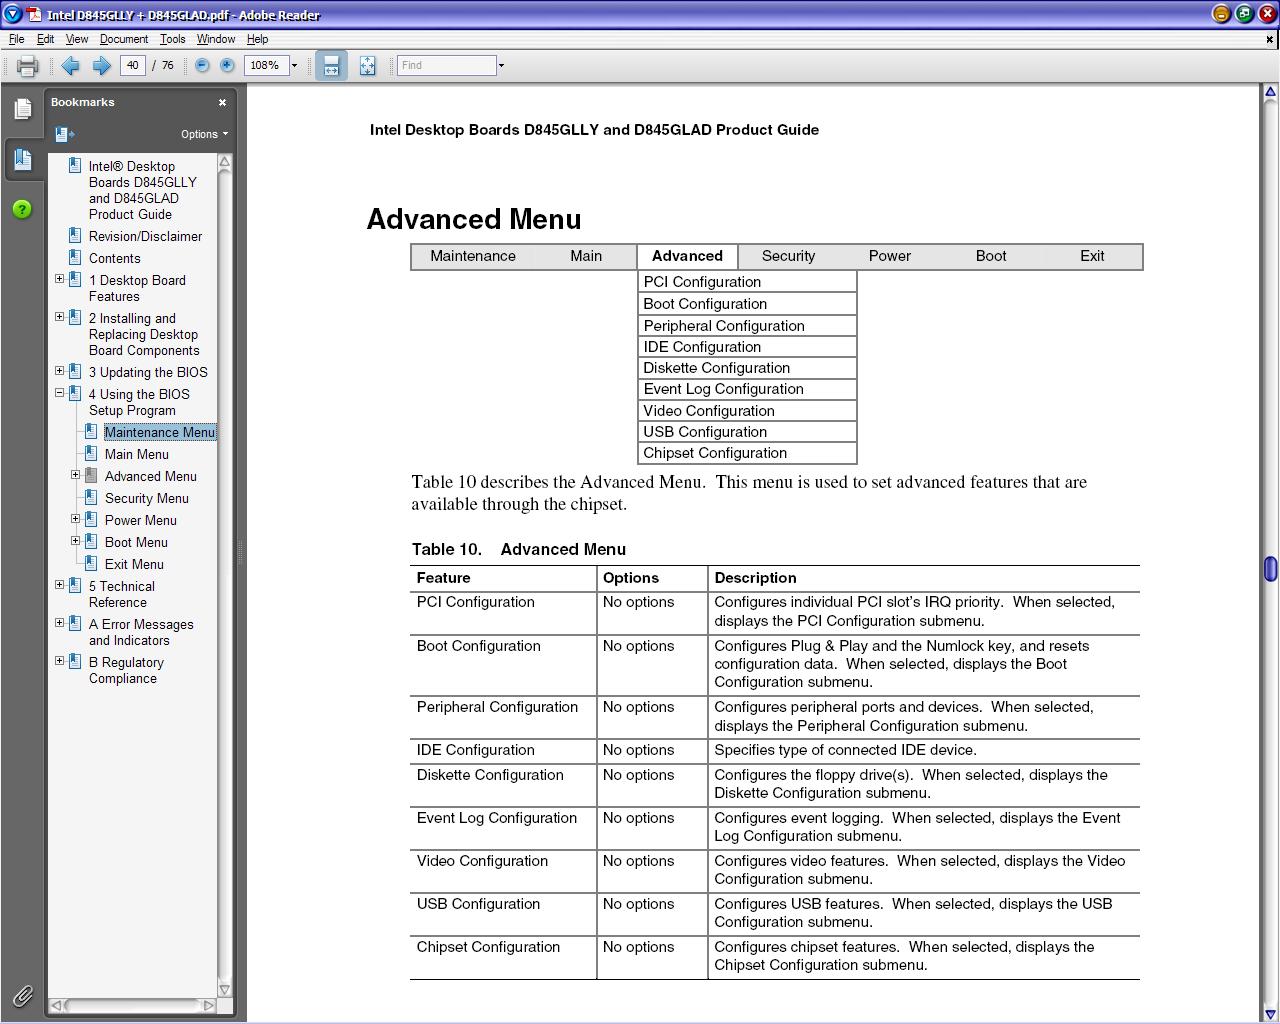This screenshot has height=1024, width=1280.
Task: Click the Chipset Configuration table feature cell
Action: 503,957
